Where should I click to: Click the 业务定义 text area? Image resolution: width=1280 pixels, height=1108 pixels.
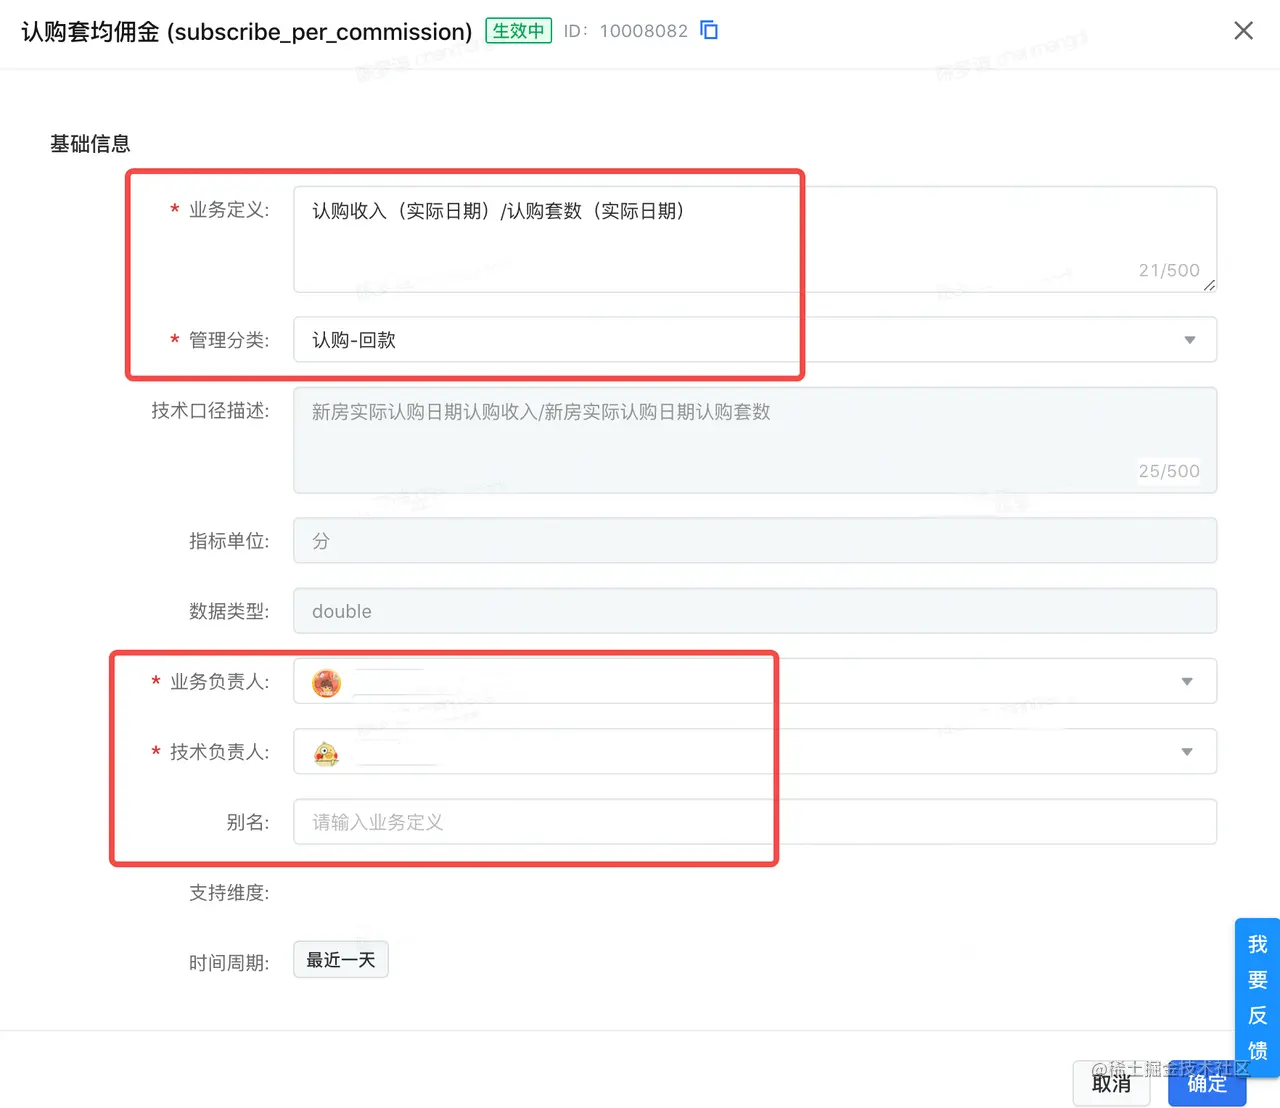point(755,239)
